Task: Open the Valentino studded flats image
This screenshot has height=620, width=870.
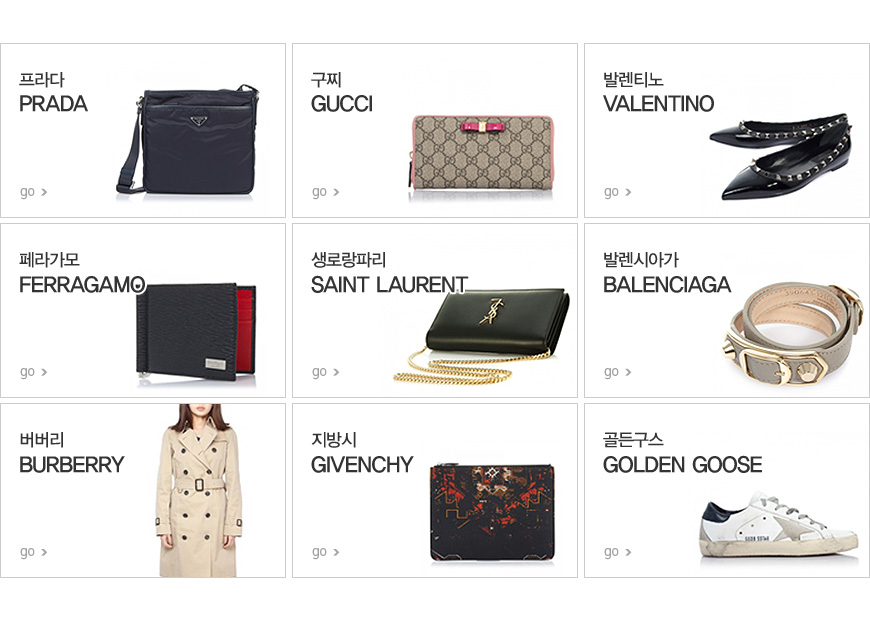Action: [781, 157]
